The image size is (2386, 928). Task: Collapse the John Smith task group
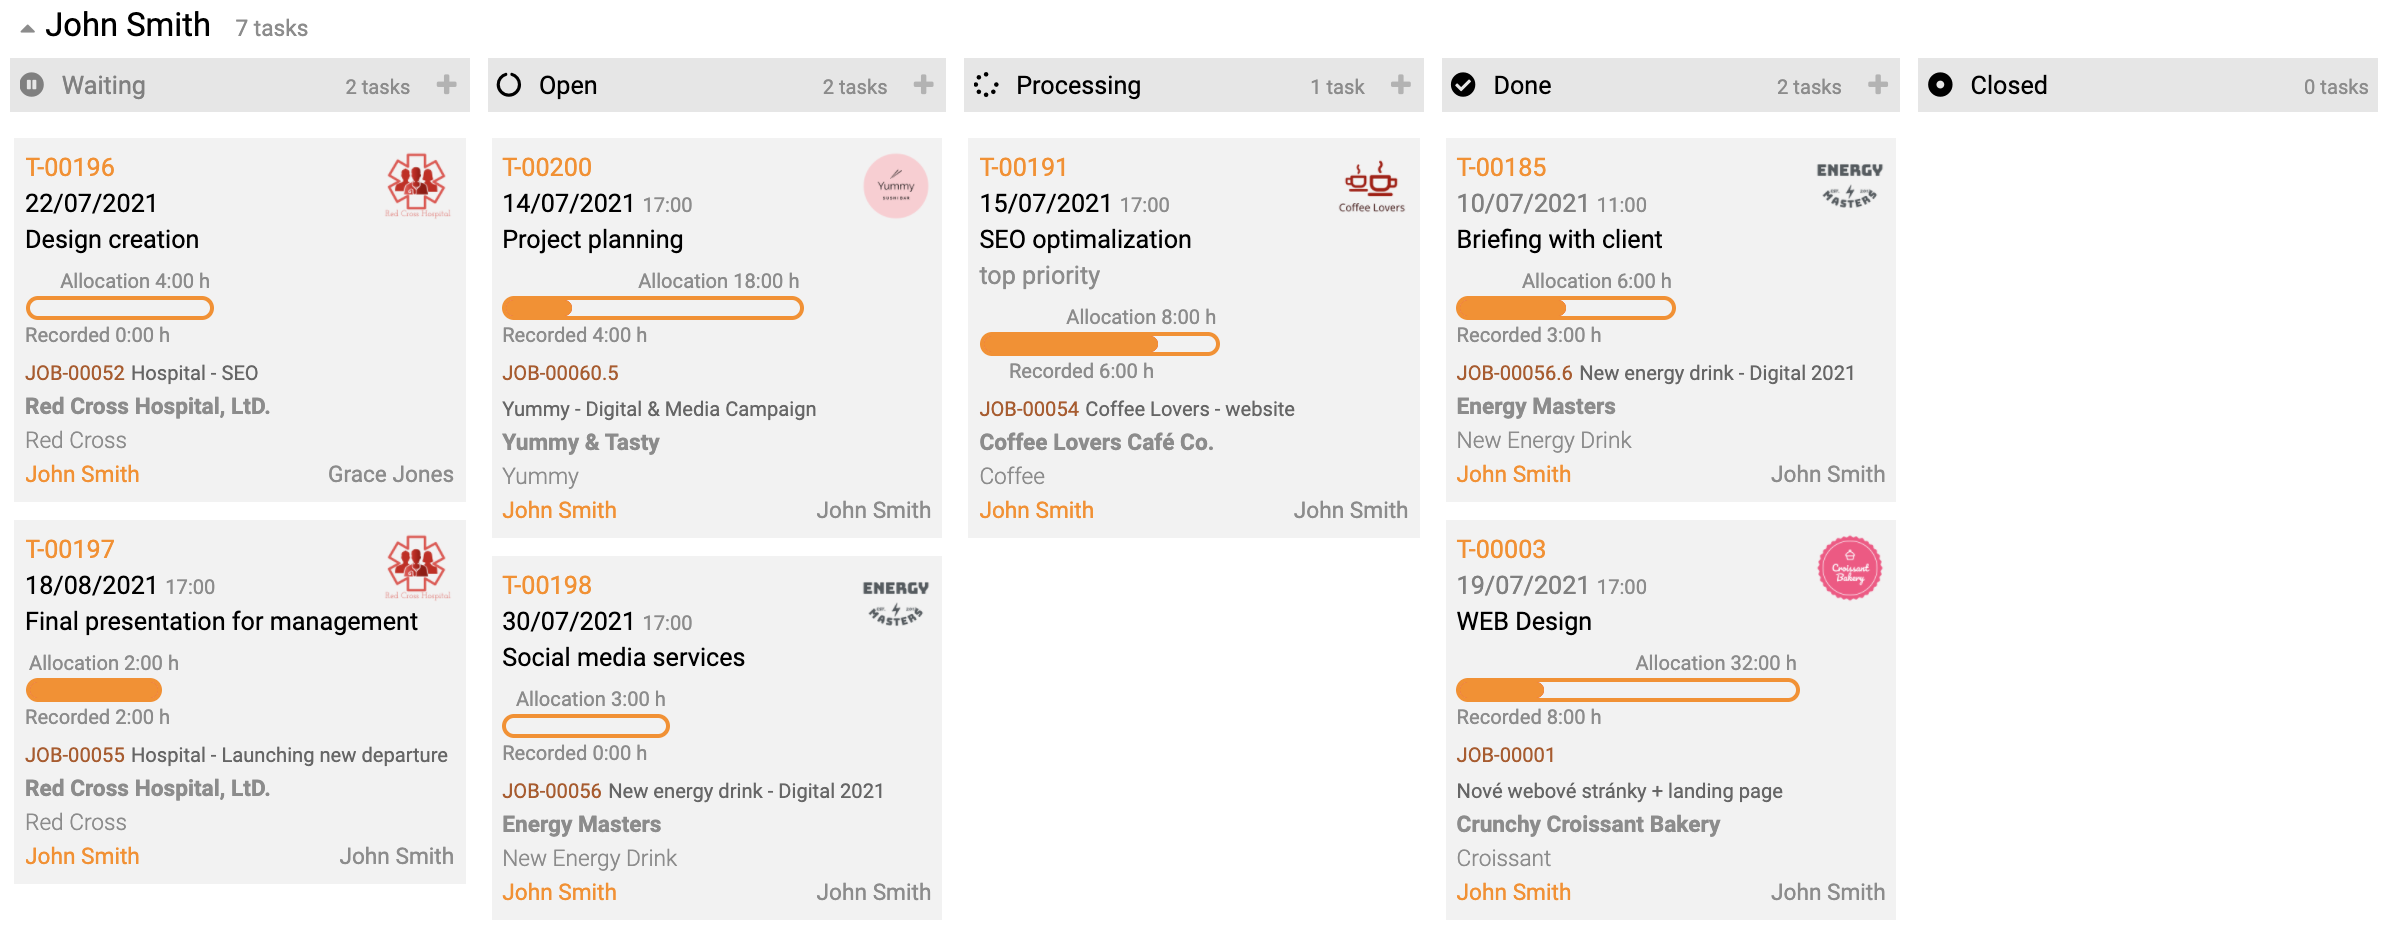27,28
